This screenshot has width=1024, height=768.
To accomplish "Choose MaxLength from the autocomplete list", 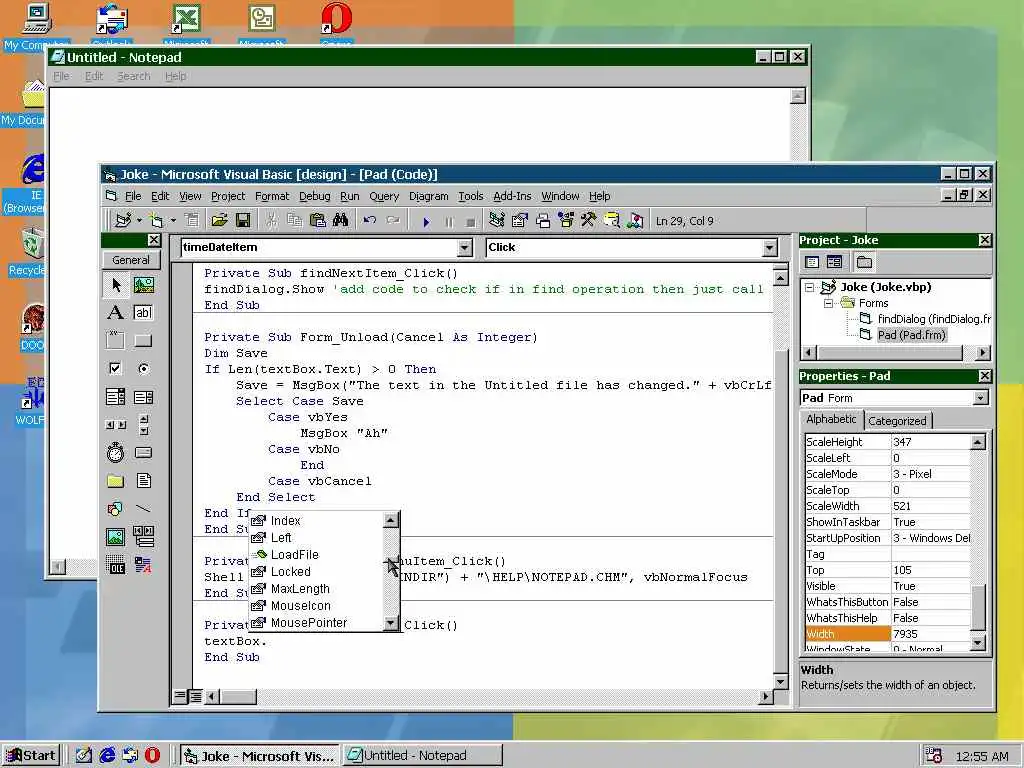I will [316, 588].
